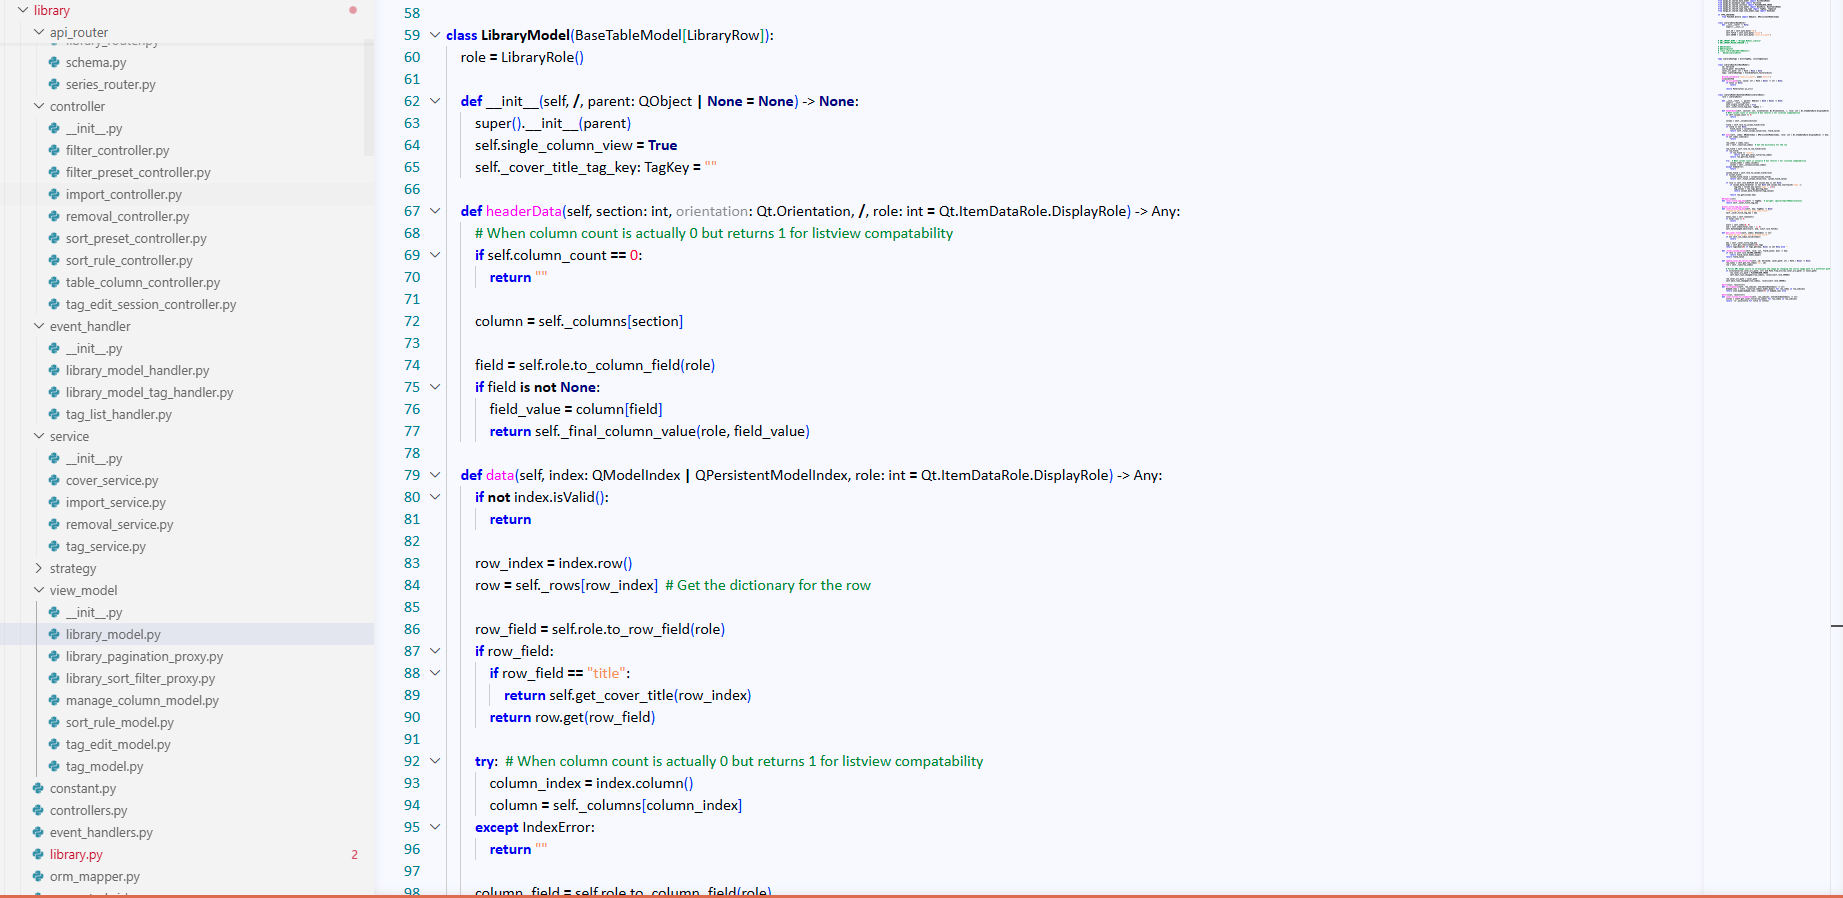Click the headerData function name in code
The height and width of the screenshot is (898, 1843).
tap(524, 211)
